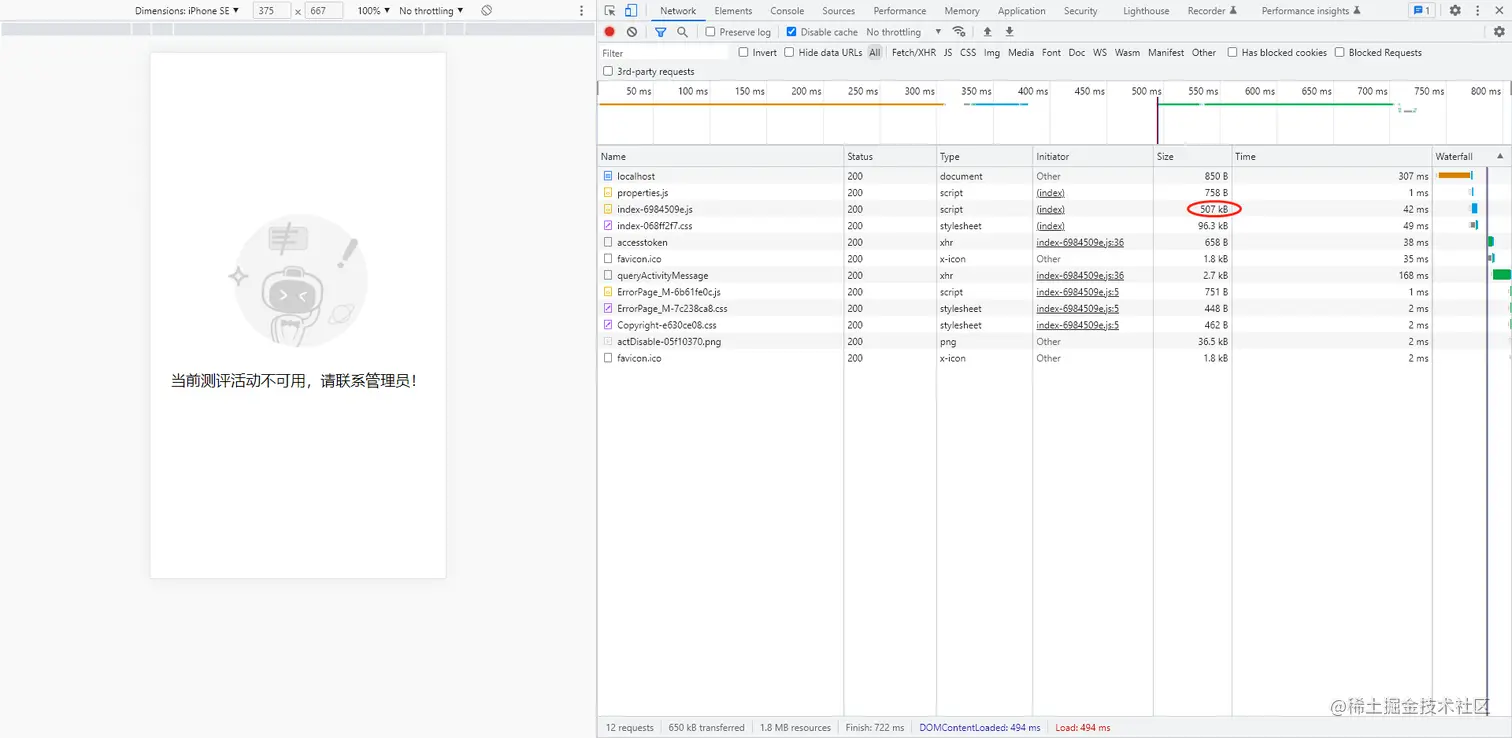Open Network panel No throttling dropdown
This screenshot has height=738, width=1512.
click(904, 32)
